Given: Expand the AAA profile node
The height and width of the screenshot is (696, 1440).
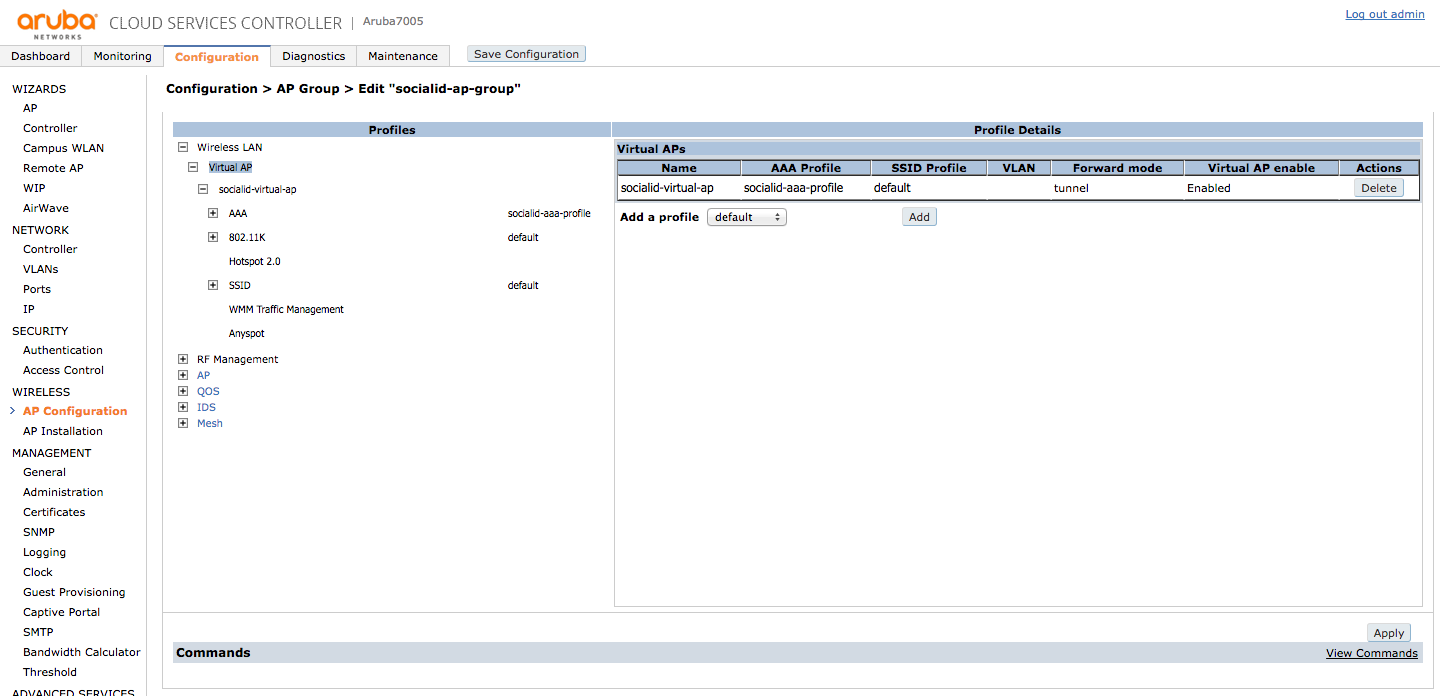Looking at the screenshot, I should coord(213,213).
